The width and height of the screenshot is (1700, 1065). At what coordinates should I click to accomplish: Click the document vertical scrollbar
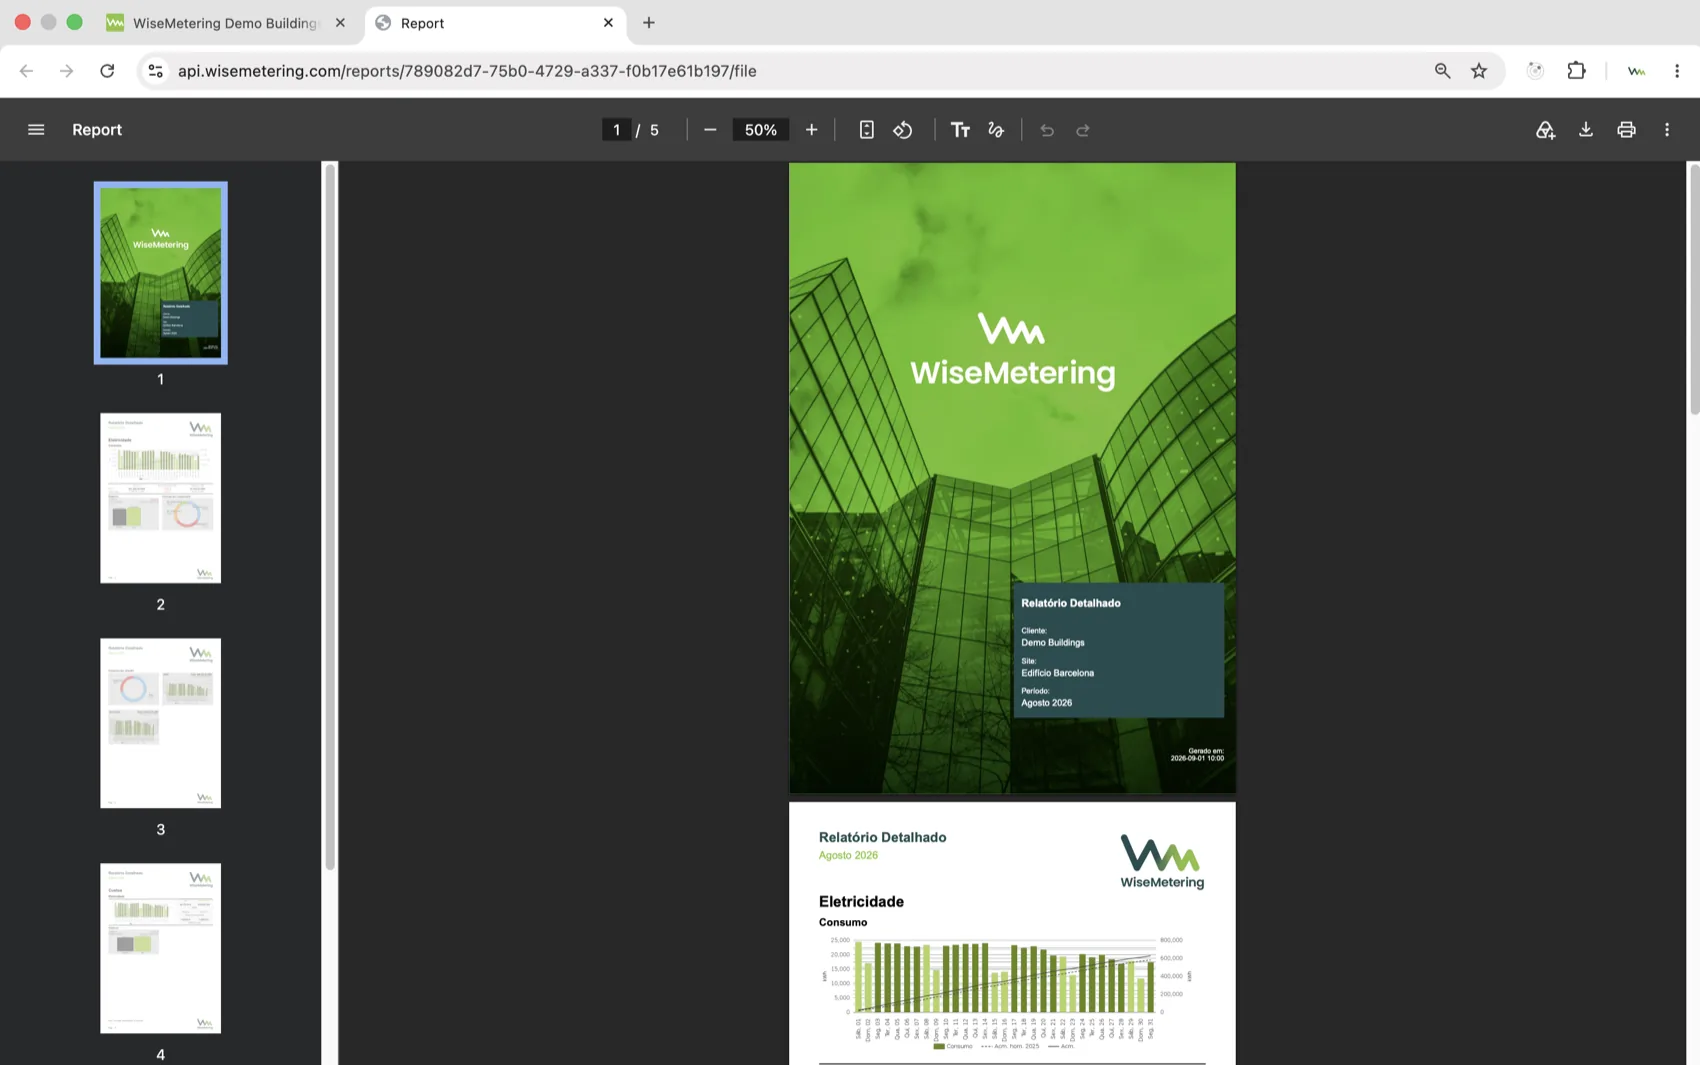pos(1694,289)
